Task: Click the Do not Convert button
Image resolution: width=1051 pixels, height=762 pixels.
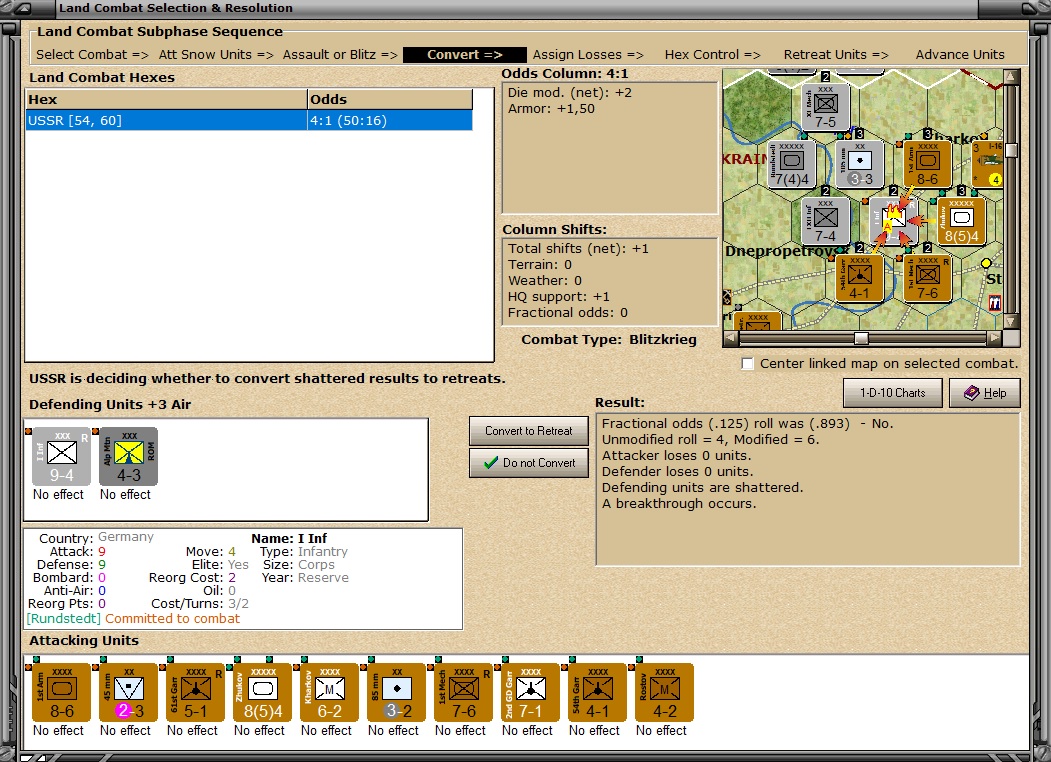Action: point(528,462)
